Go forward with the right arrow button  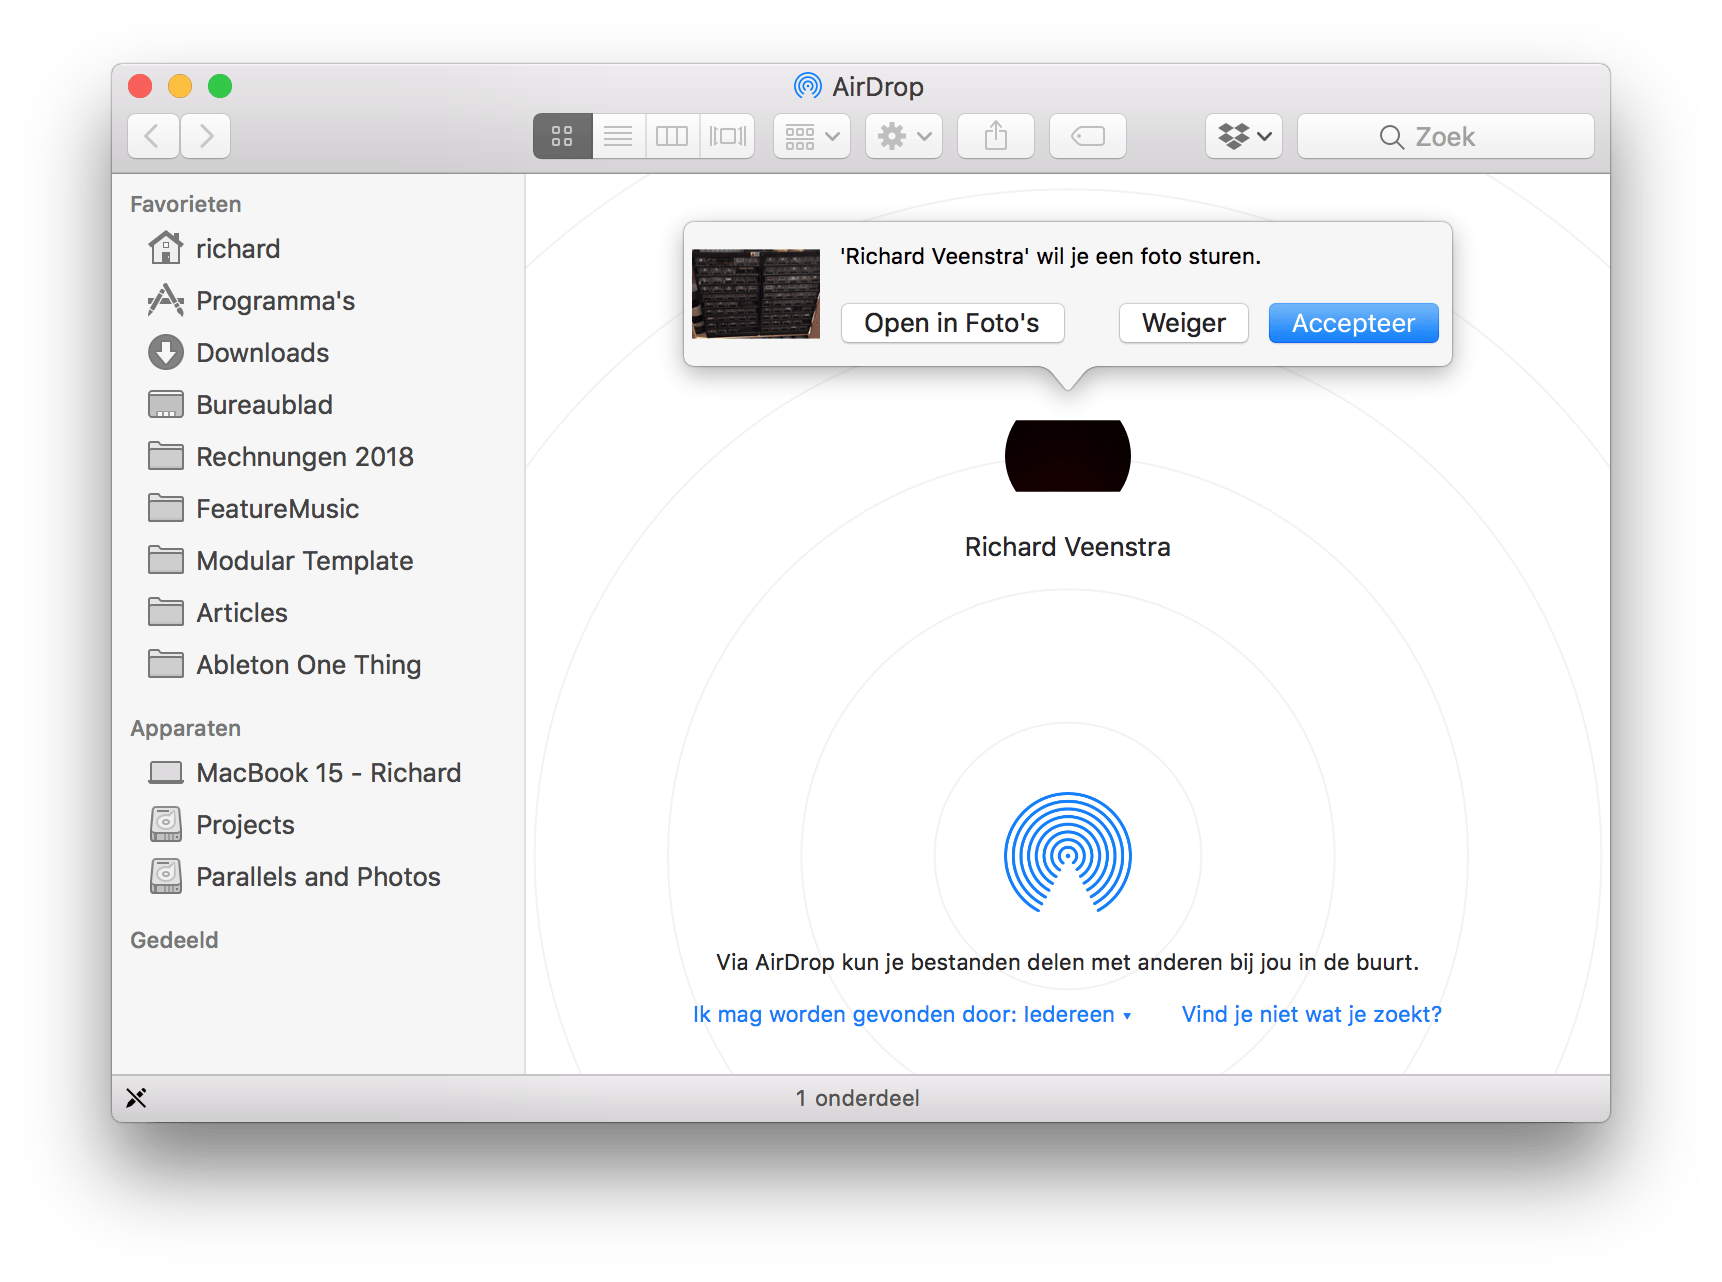coord(206,136)
